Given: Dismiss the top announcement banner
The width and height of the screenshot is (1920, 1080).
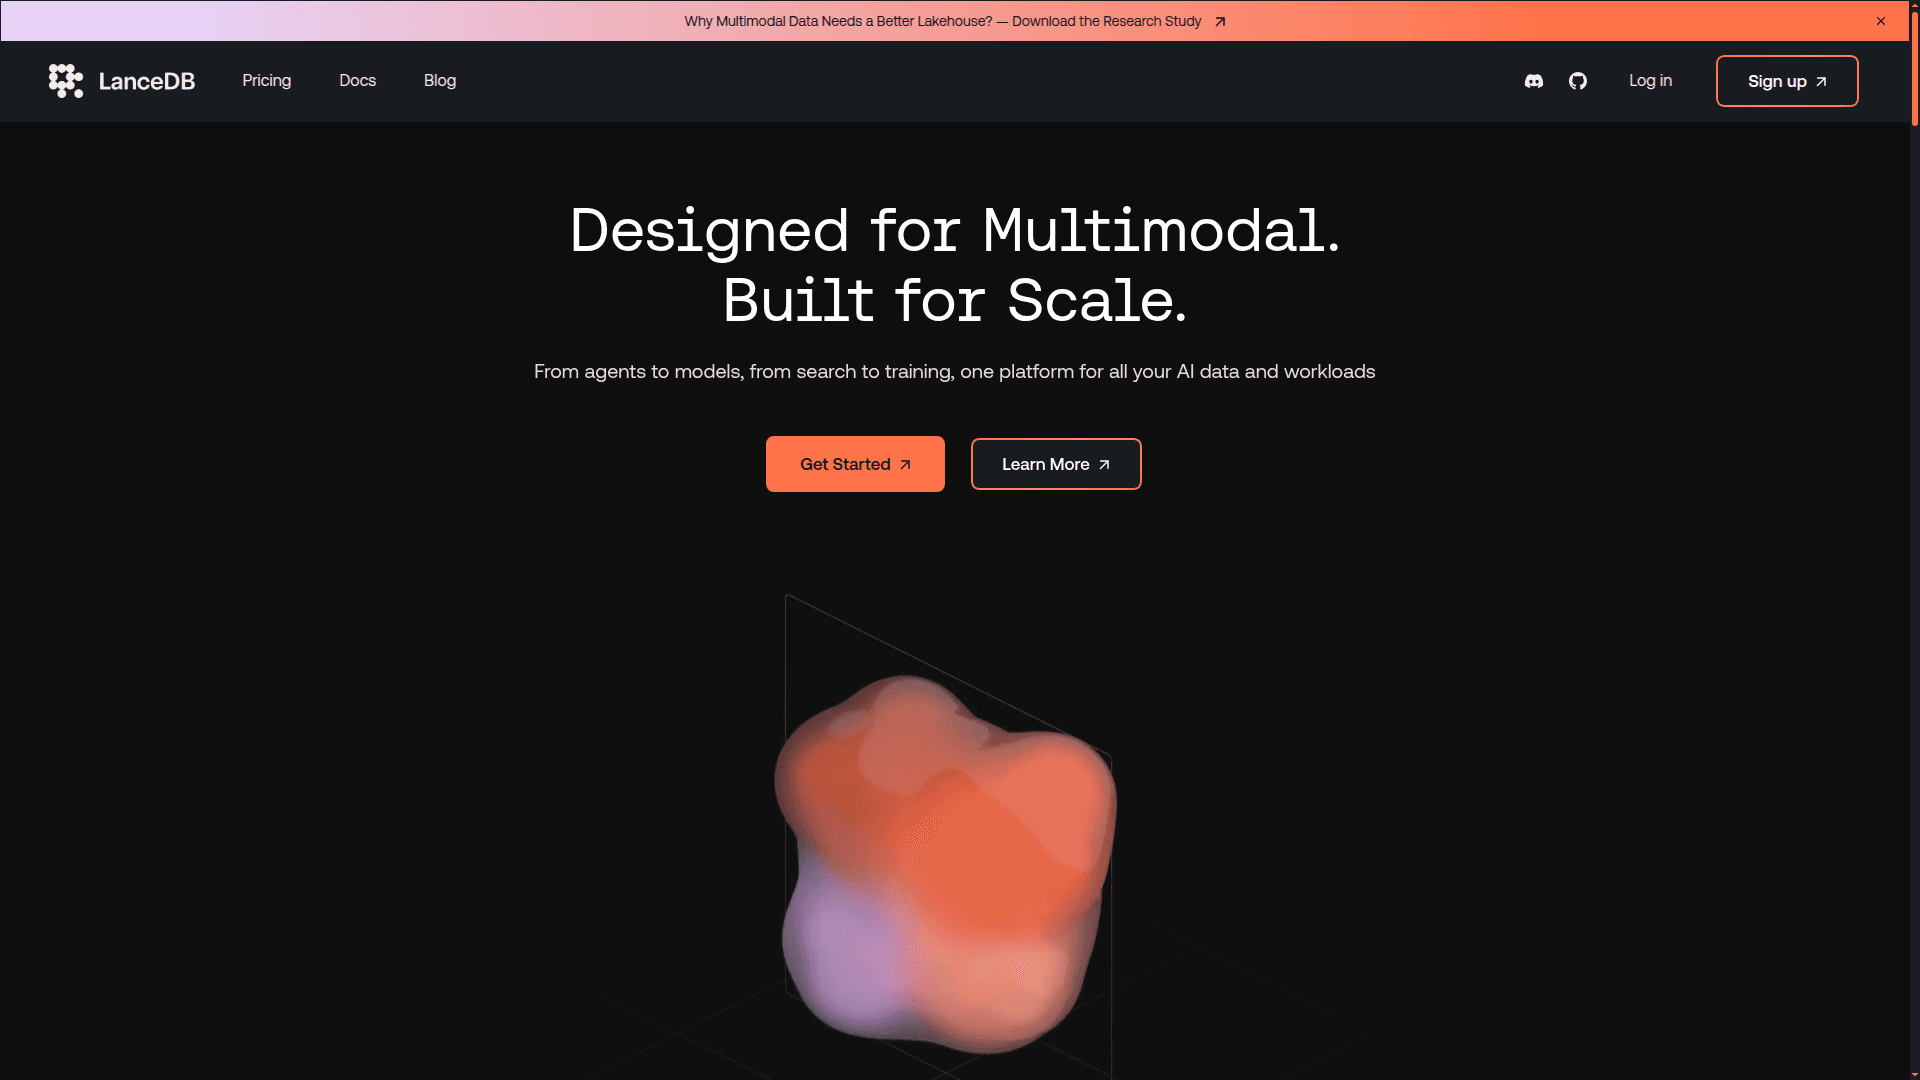Looking at the screenshot, I should (x=1881, y=21).
